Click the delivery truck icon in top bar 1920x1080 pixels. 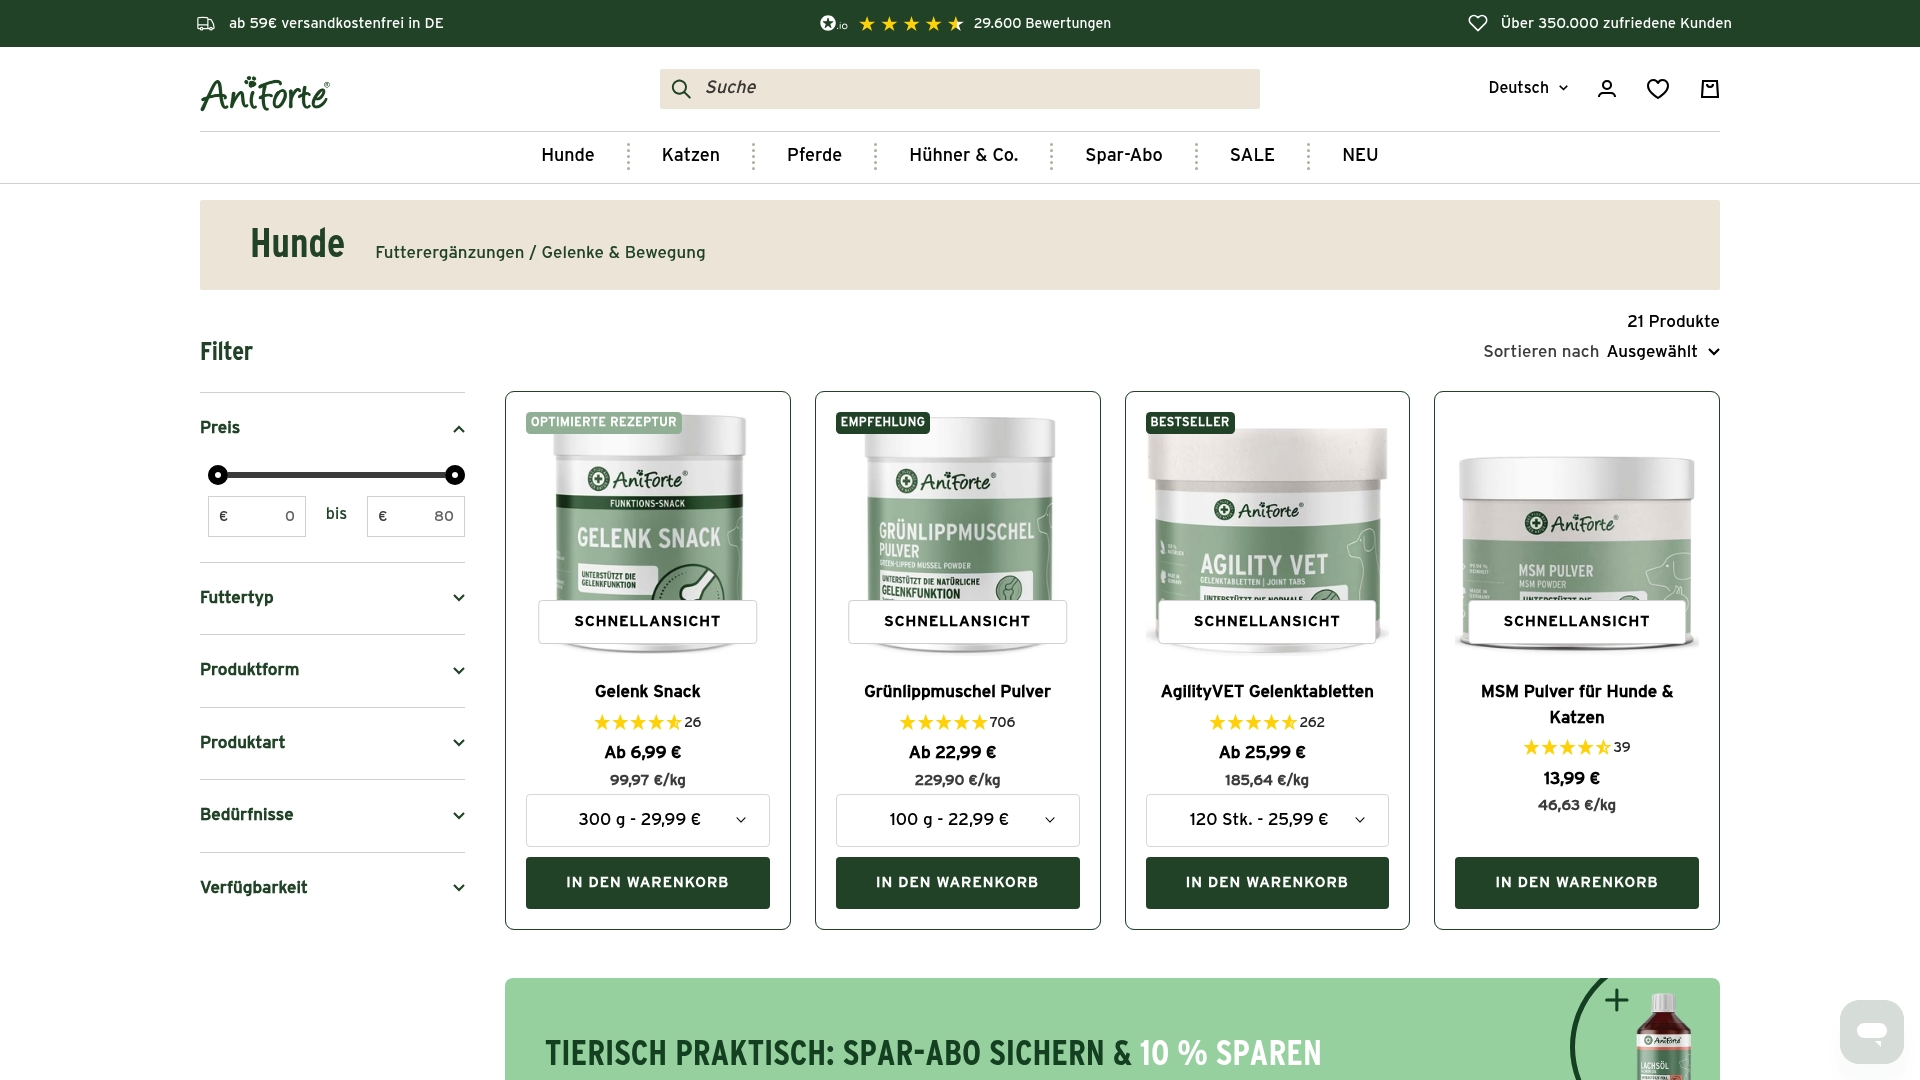click(x=206, y=23)
